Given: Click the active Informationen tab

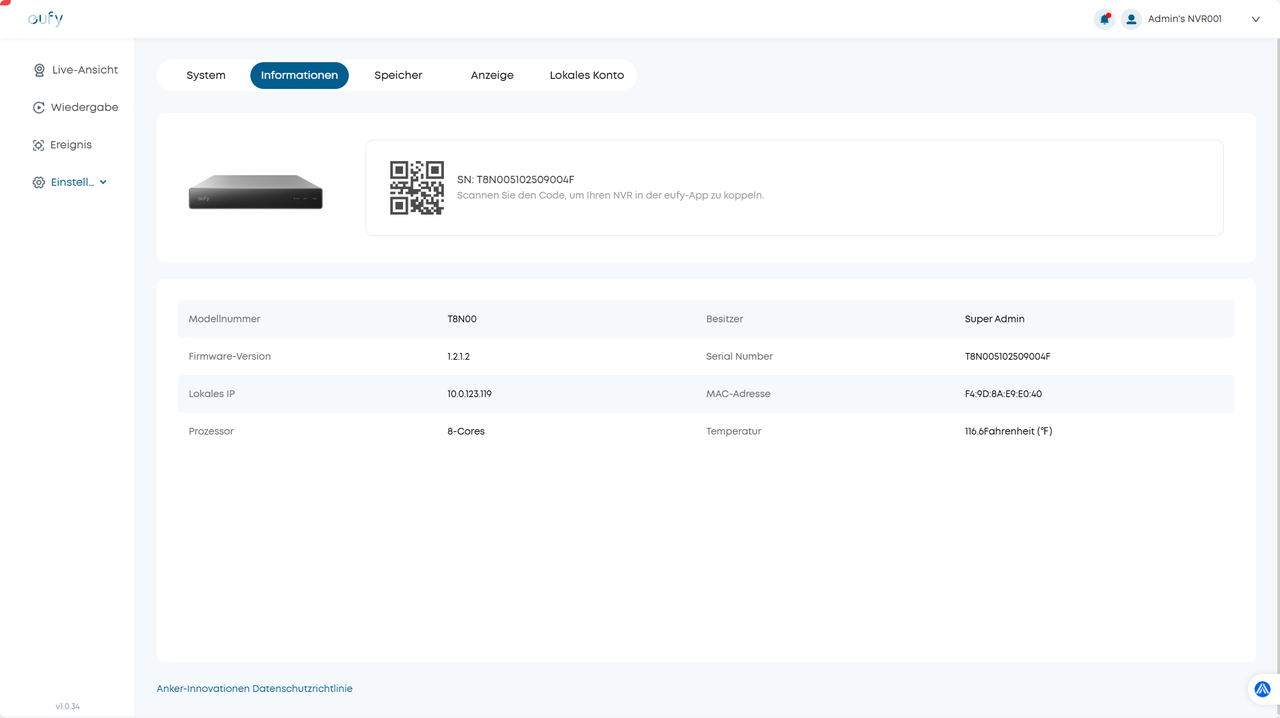Looking at the screenshot, I should coord(299,75).
